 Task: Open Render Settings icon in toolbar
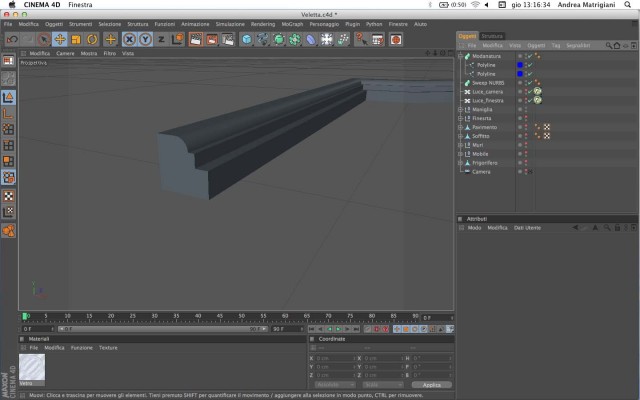coord(228,40)
